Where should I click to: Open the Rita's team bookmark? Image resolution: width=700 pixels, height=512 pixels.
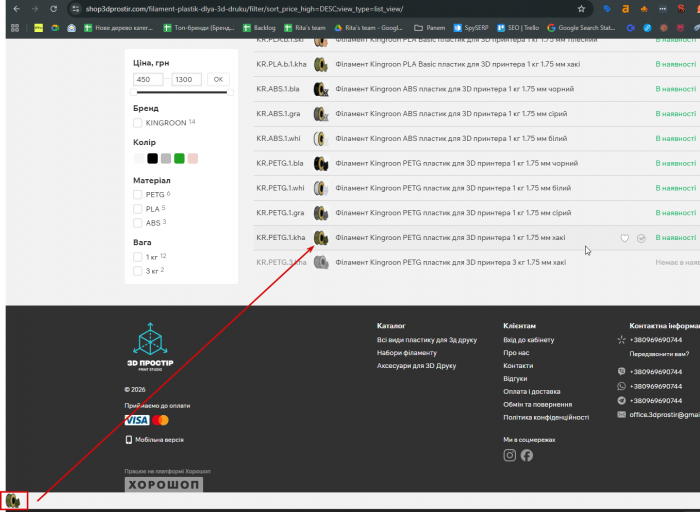point(304,28)
